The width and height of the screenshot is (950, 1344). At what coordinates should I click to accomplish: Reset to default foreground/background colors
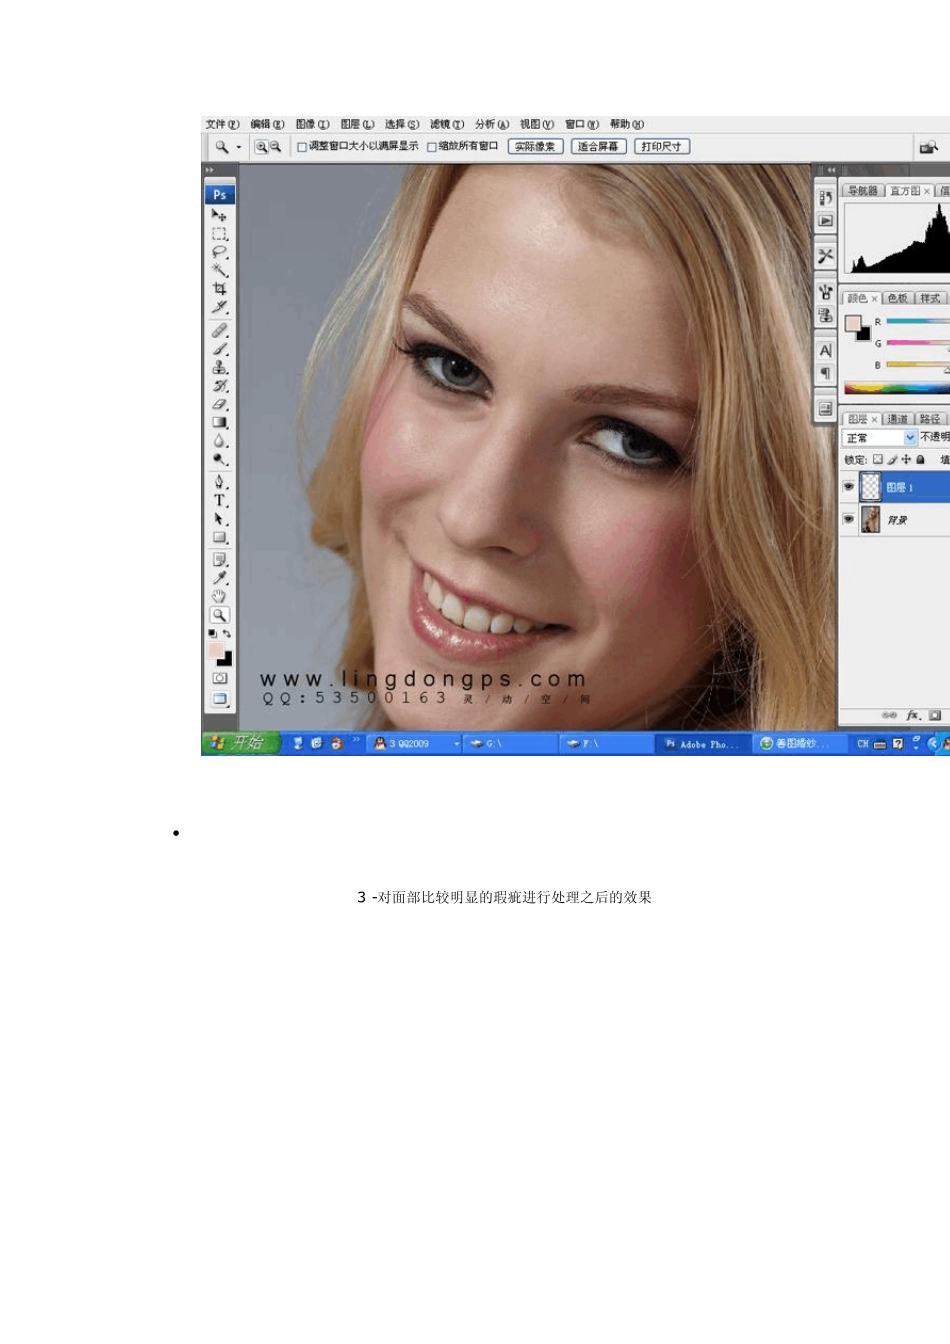pos(212,634)
